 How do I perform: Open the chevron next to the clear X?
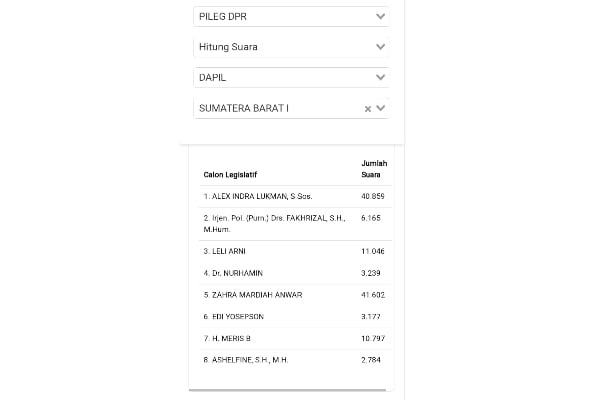coord(380,109)
